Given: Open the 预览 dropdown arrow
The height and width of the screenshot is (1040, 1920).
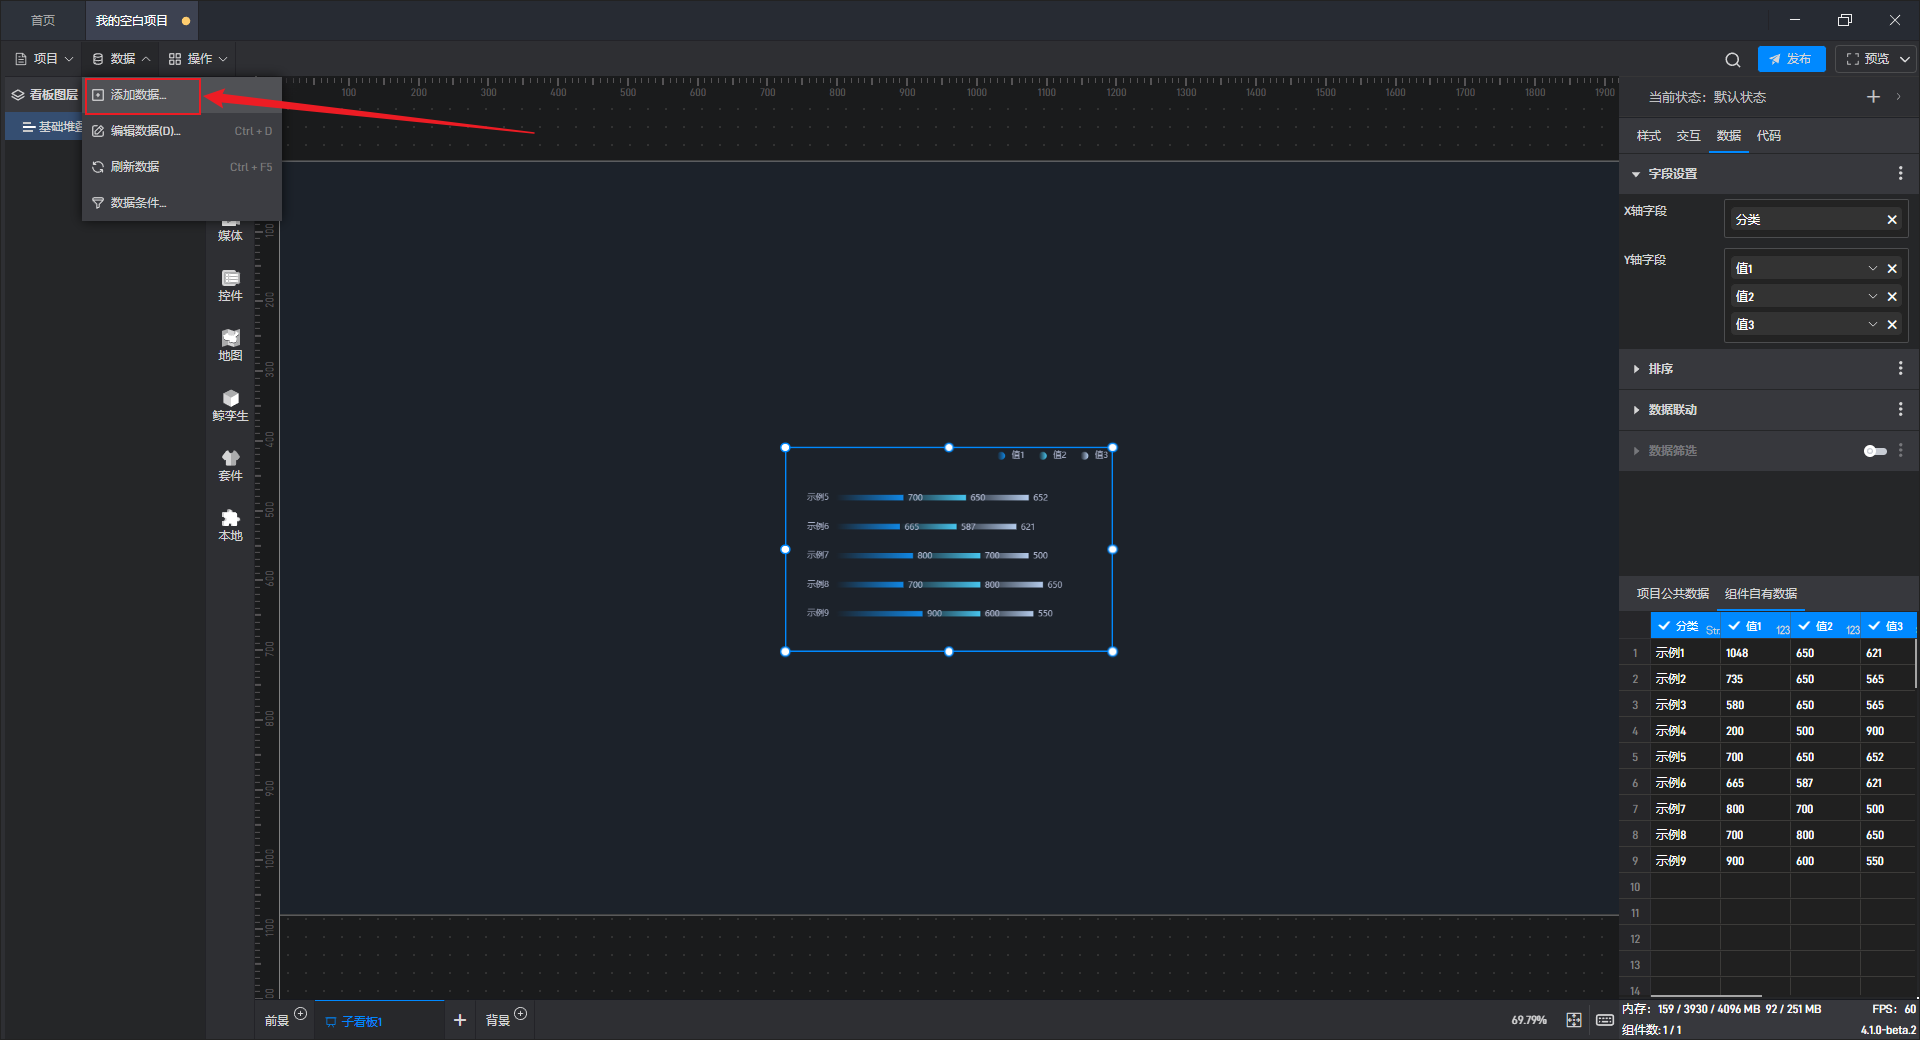Looking at the screenshot, I should (x=1905, y=59).
